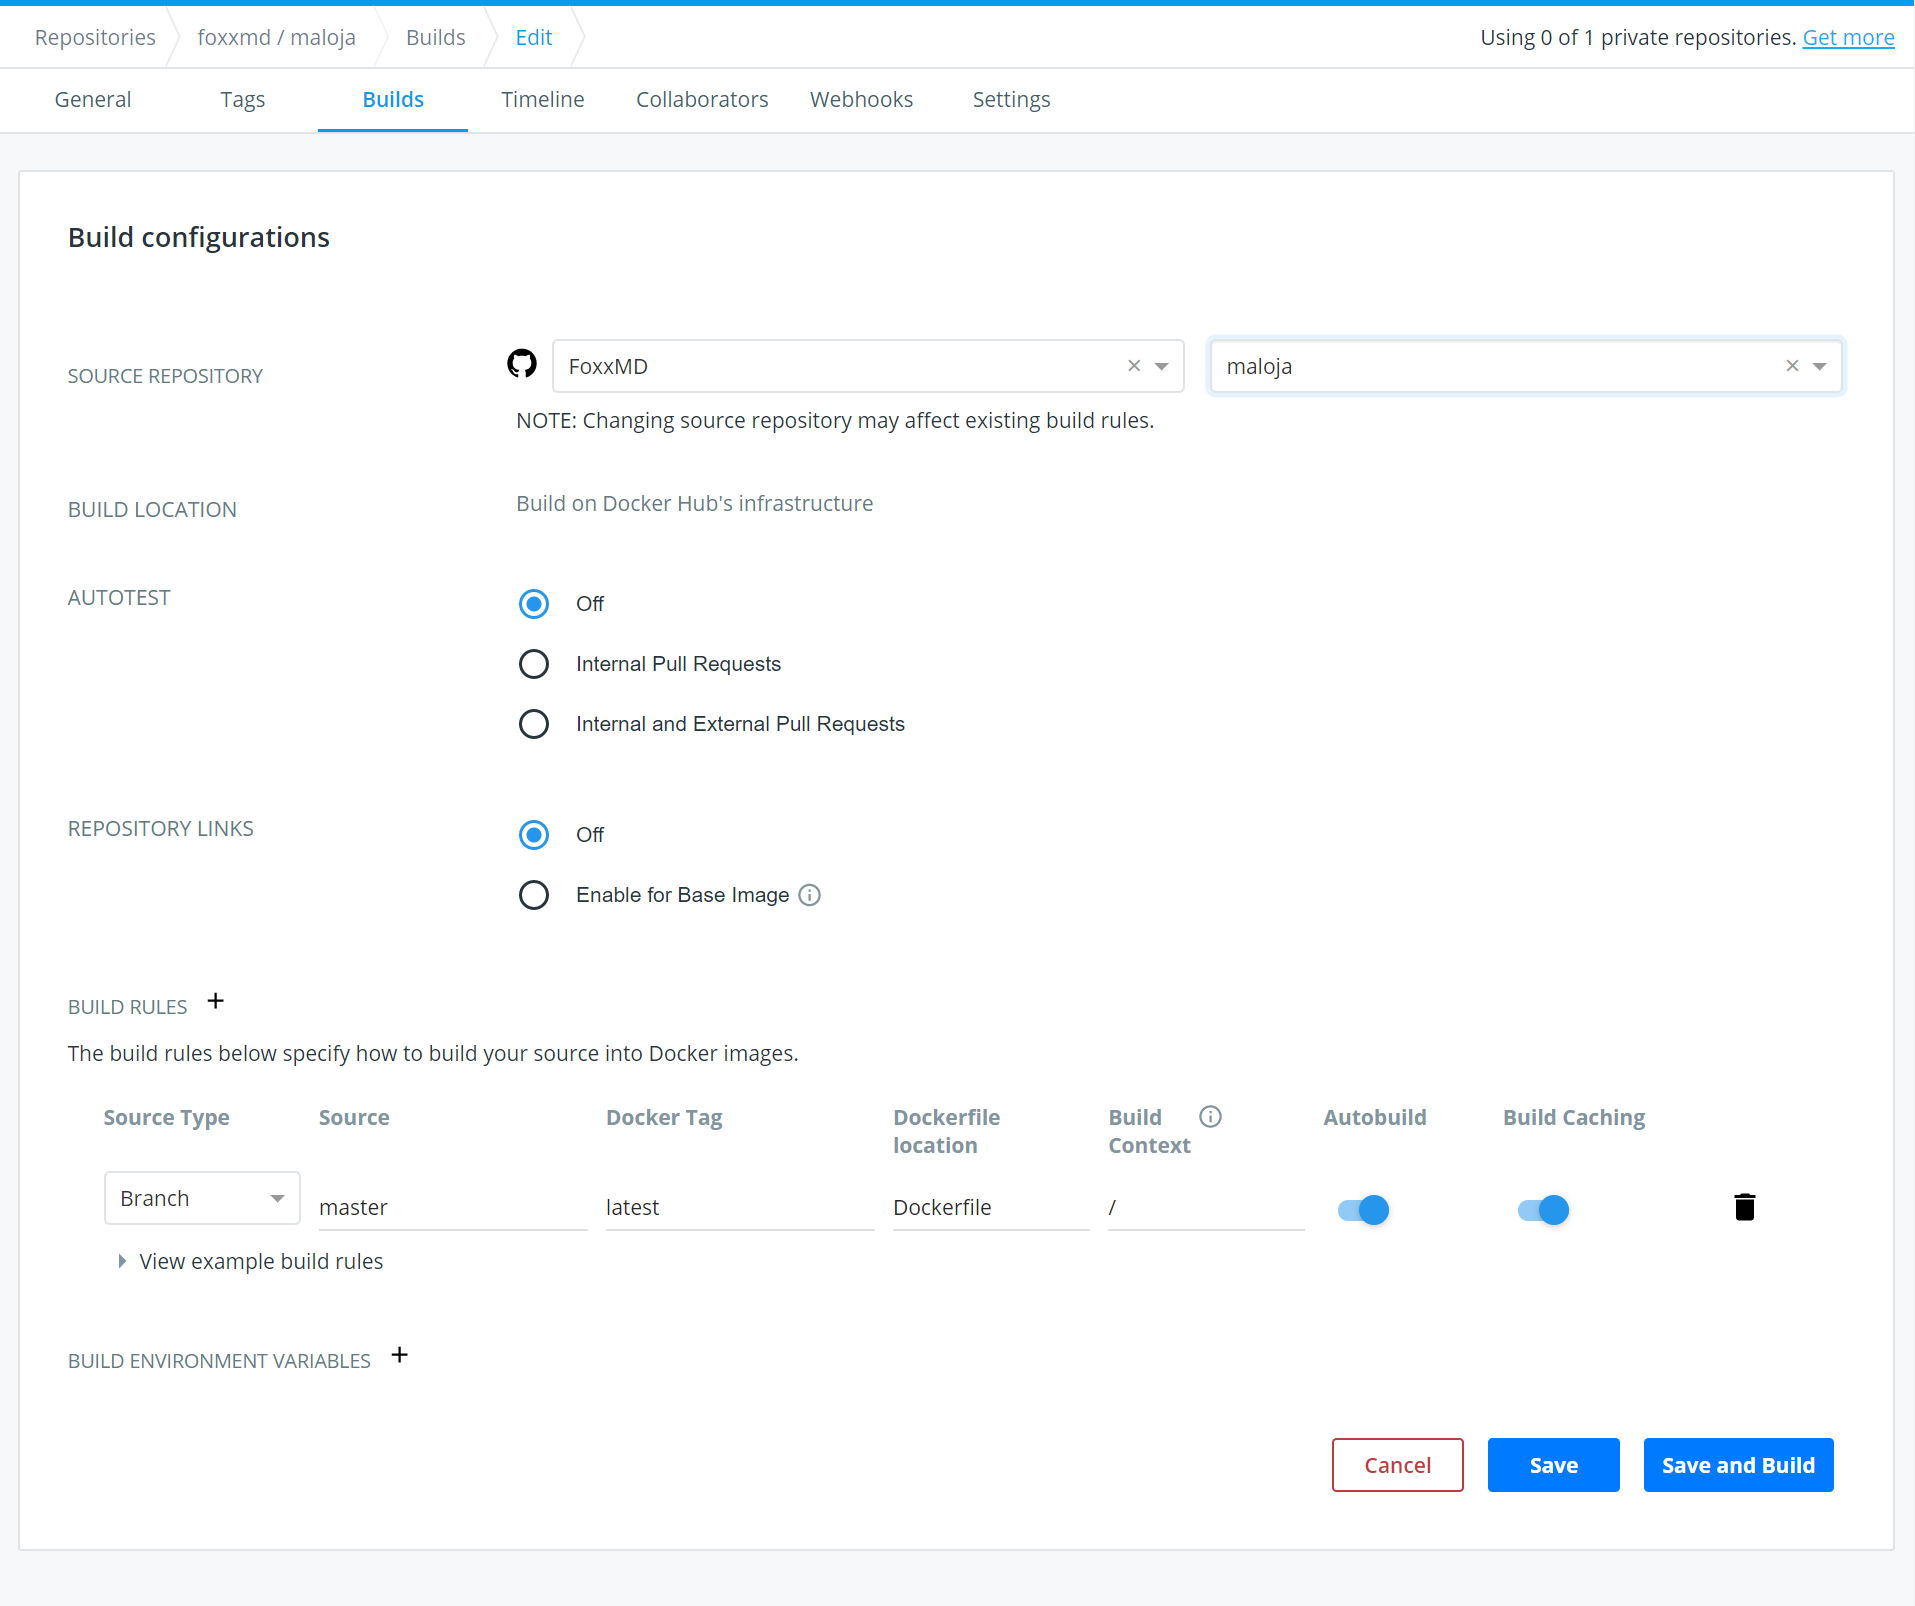Open FoxxMD organization dropdown
The width and height of the screenshot is (1915, 1606).
[x=1162, y=366]
